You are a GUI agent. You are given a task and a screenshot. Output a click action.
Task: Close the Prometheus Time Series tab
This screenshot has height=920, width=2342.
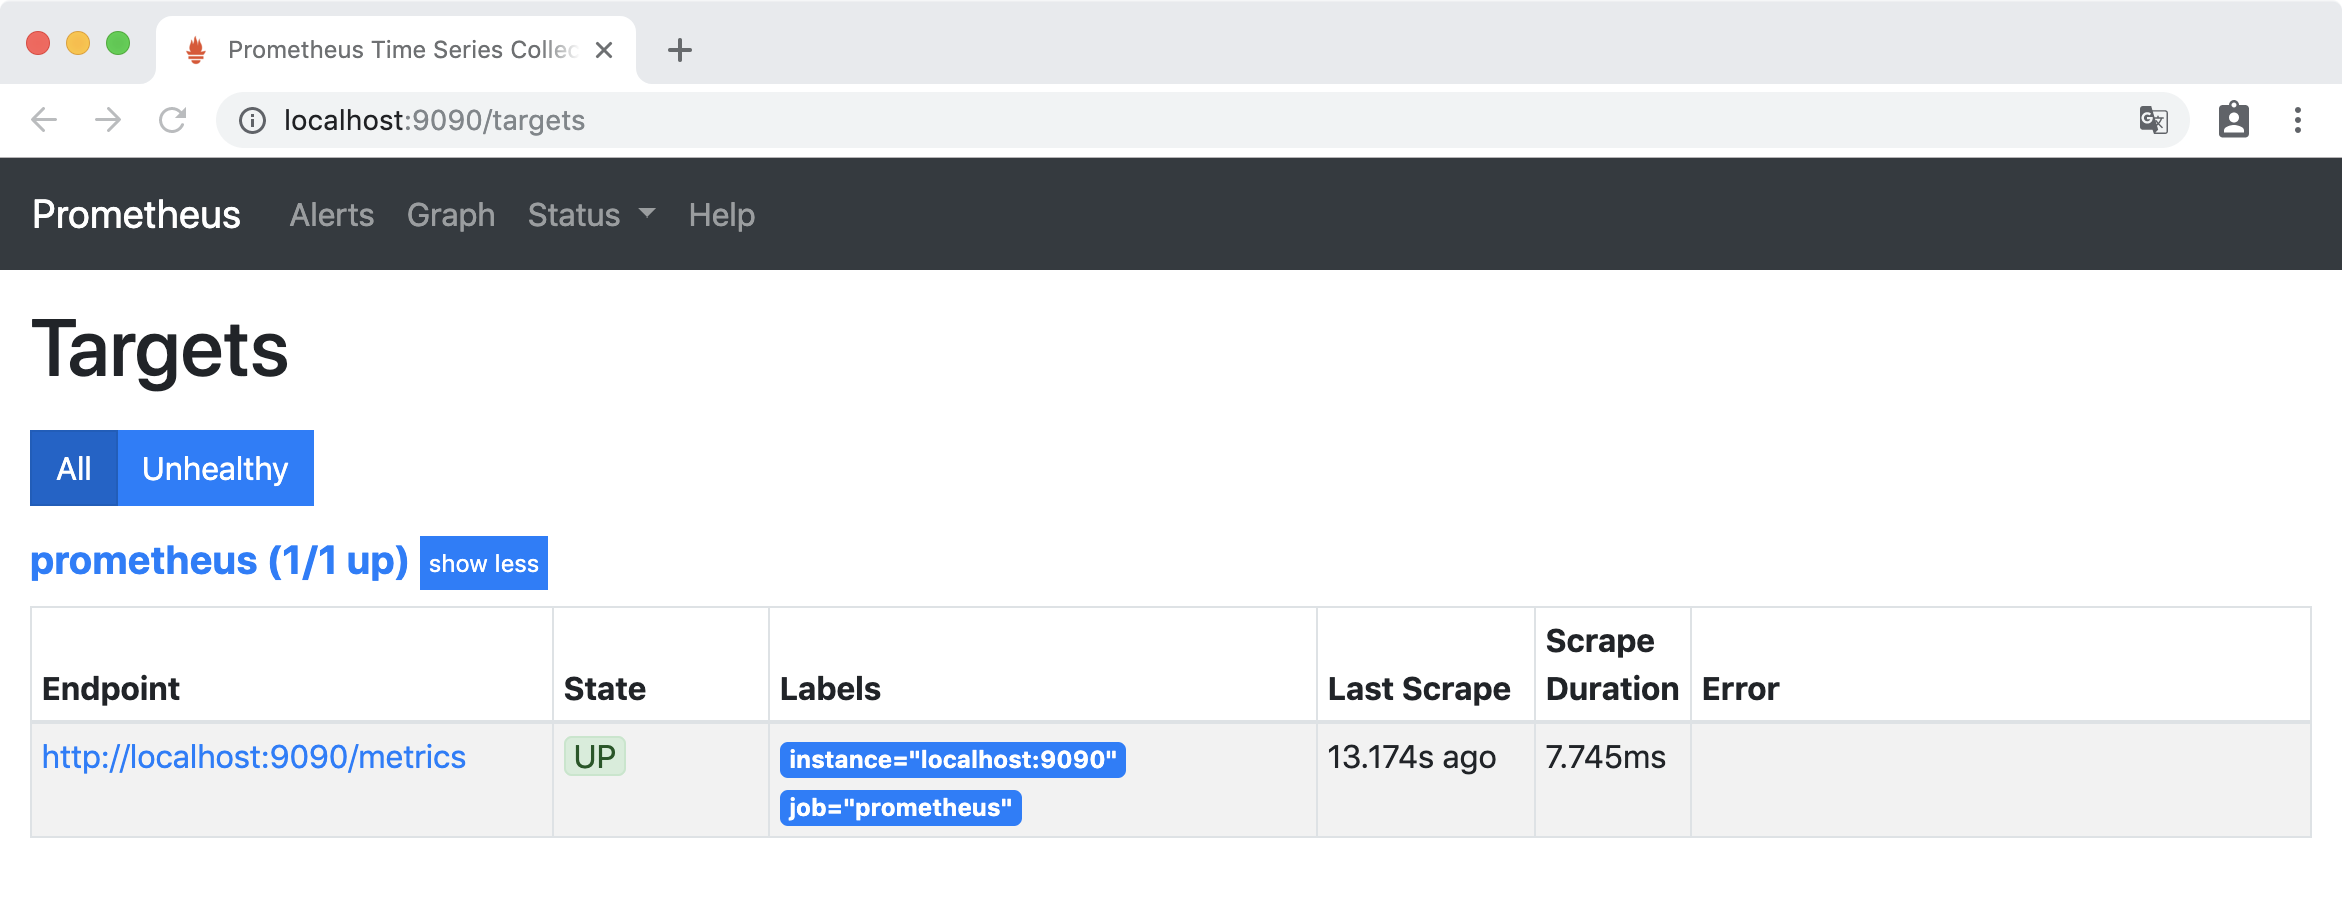click(x=604, y=50)
